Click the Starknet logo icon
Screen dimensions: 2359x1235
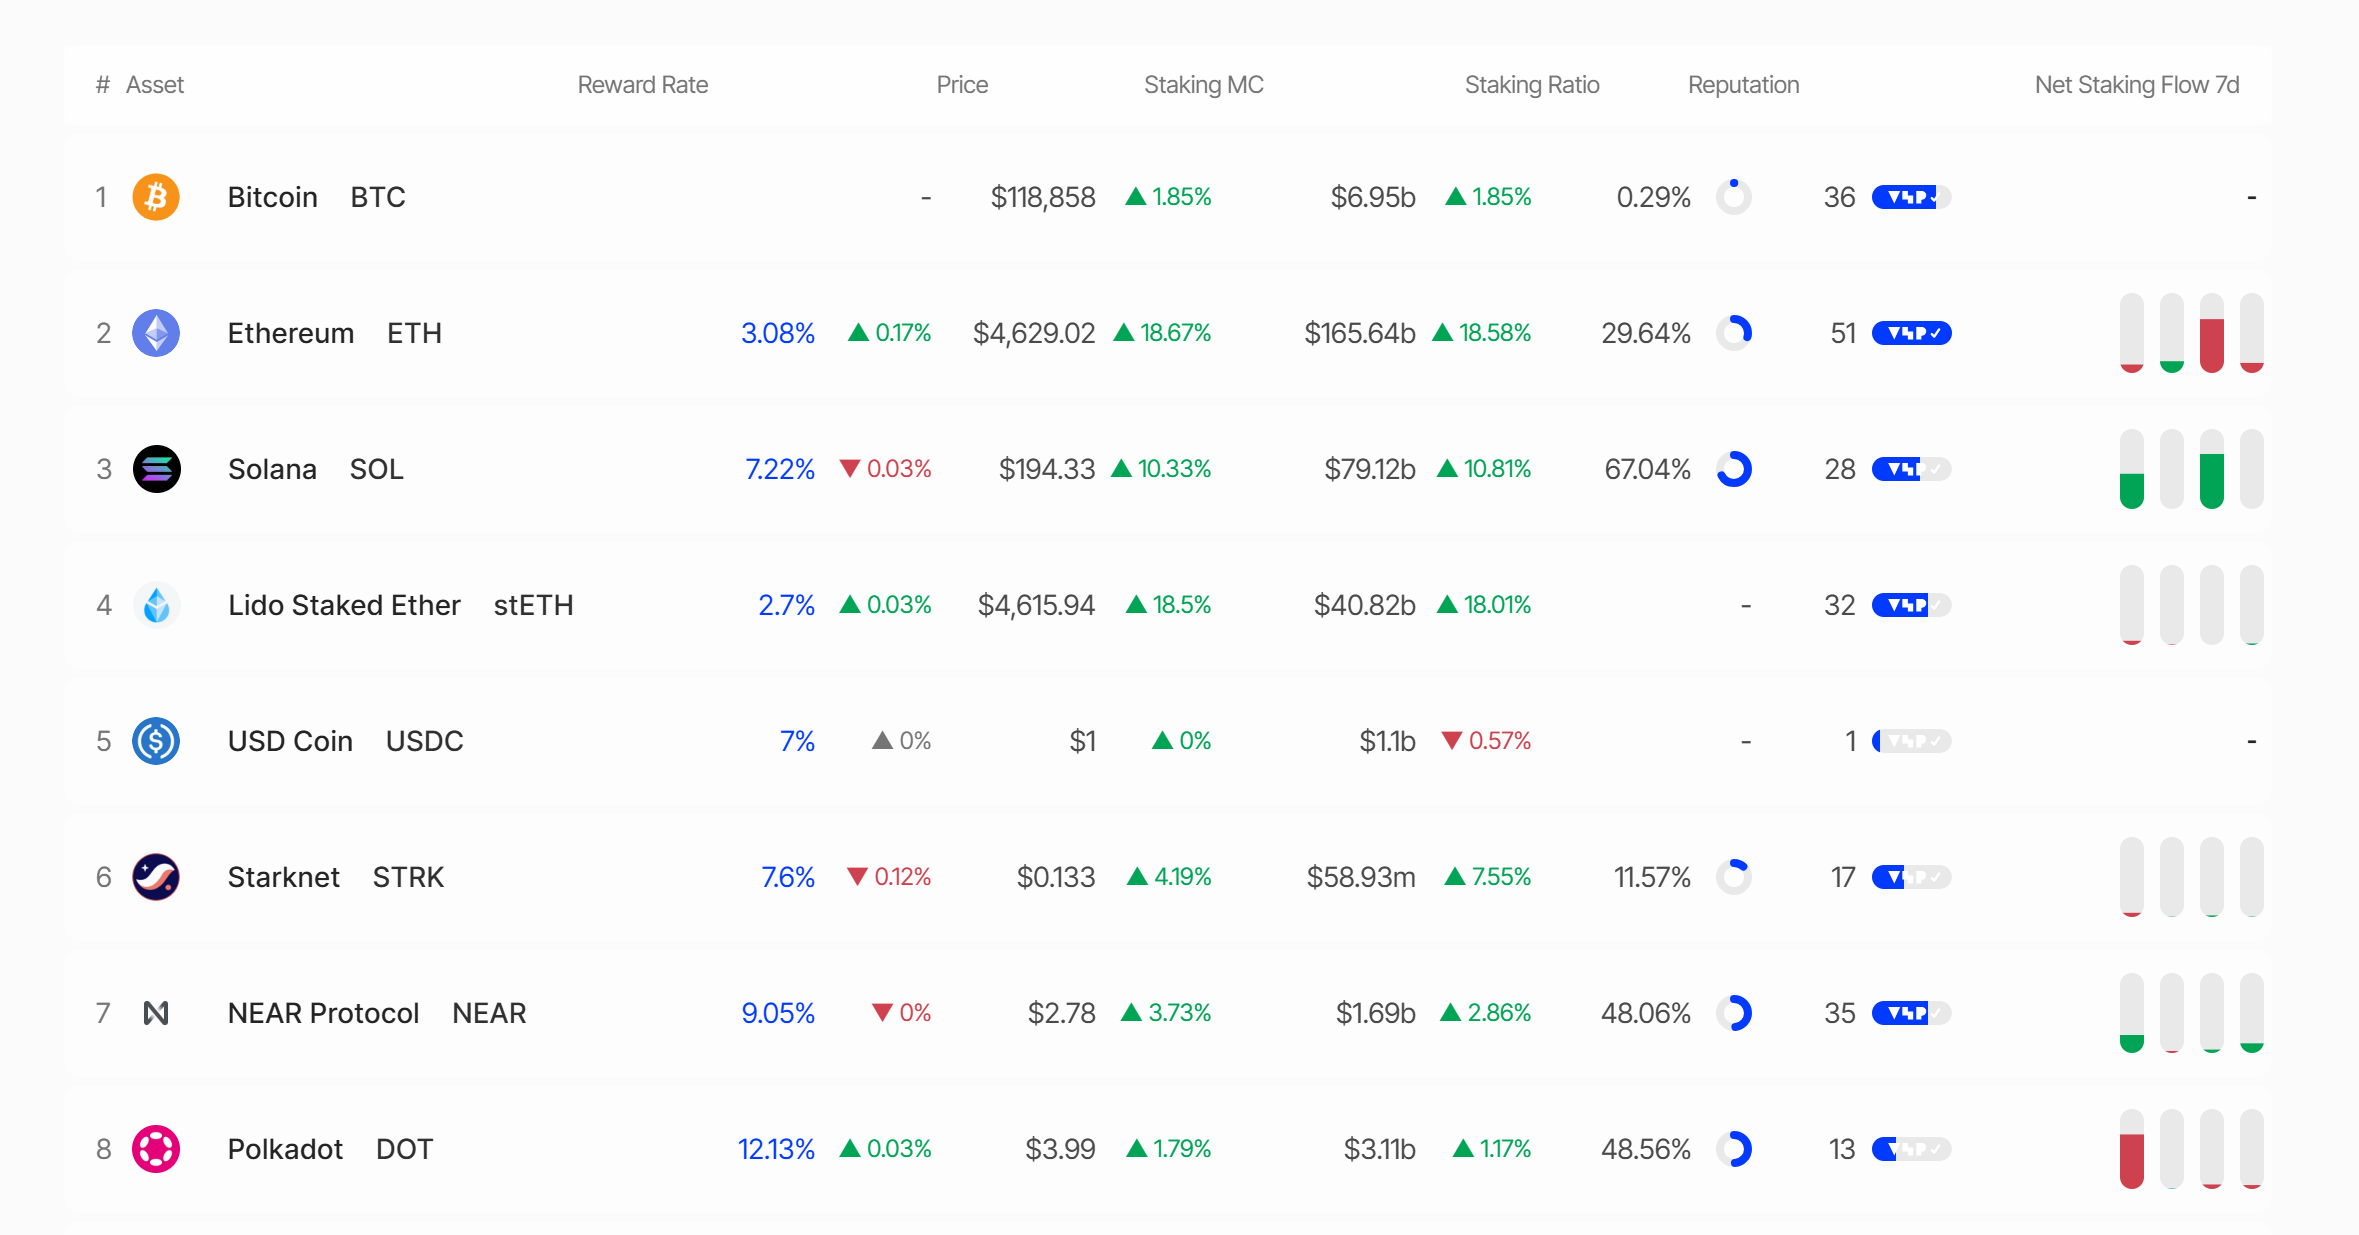tap(156, 877)
